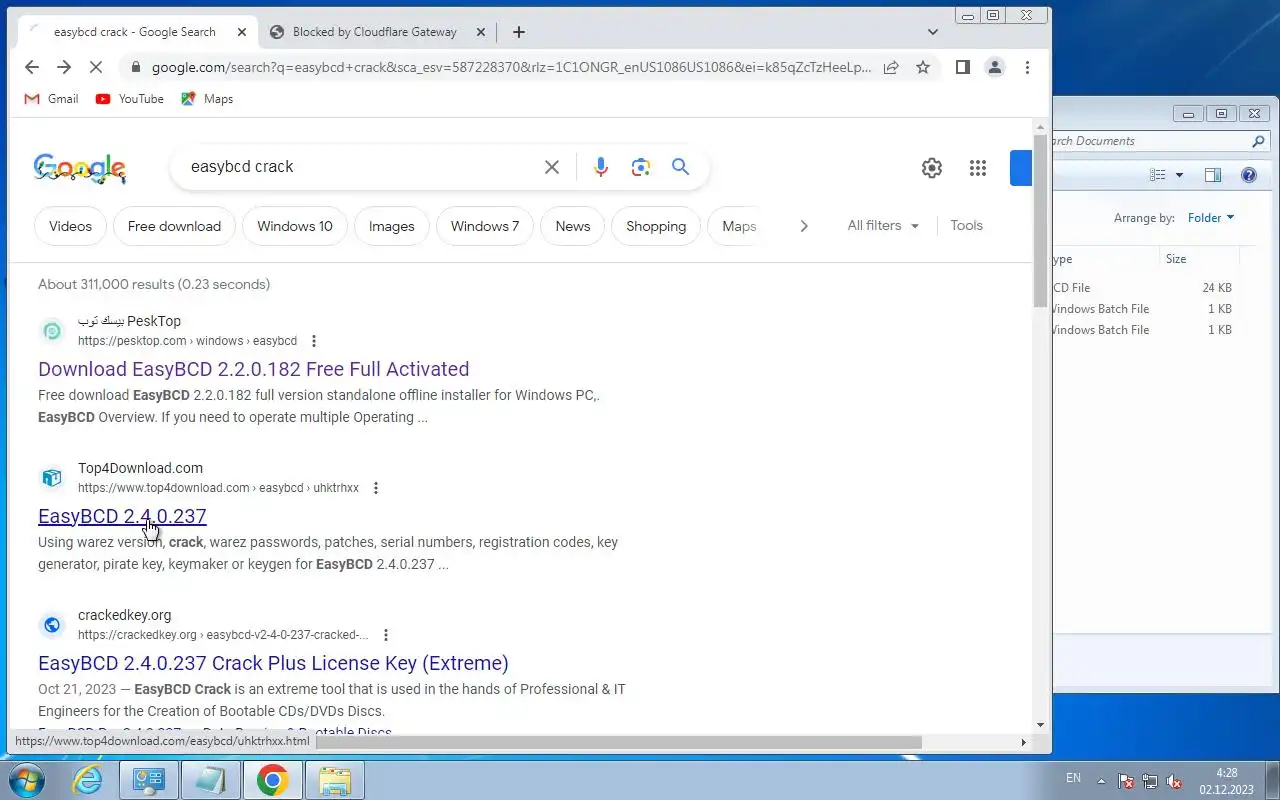Open File Explorer taskbar button
Screen dimensions: 1280x800
pyautogui.click(x=334, y=780)
